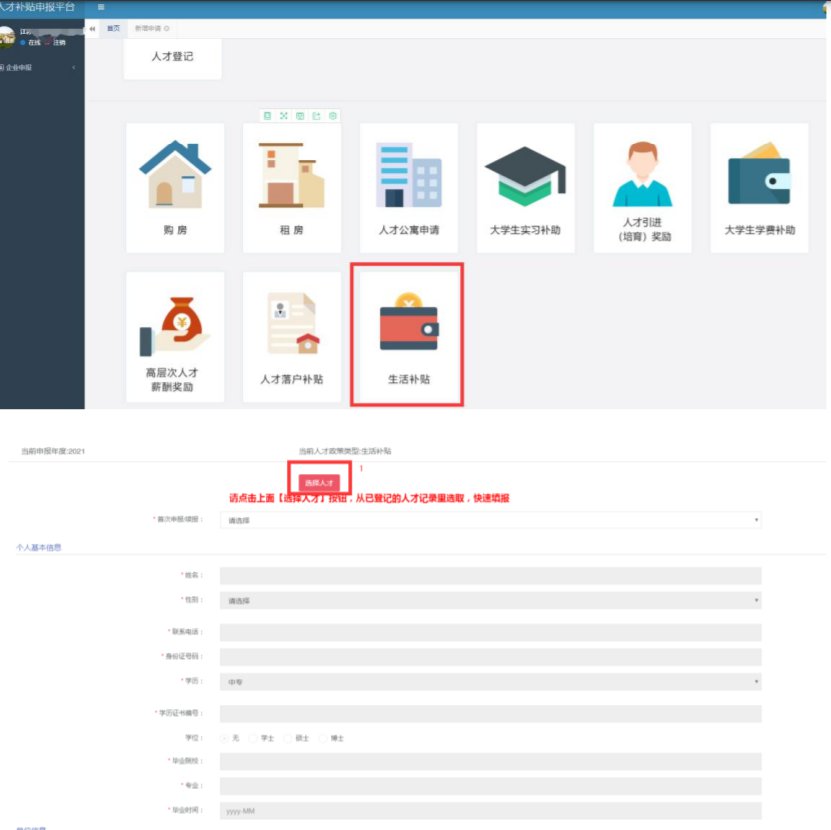
Task: Open the 购房 house purchase subsidy card
Action: [175, 188]
